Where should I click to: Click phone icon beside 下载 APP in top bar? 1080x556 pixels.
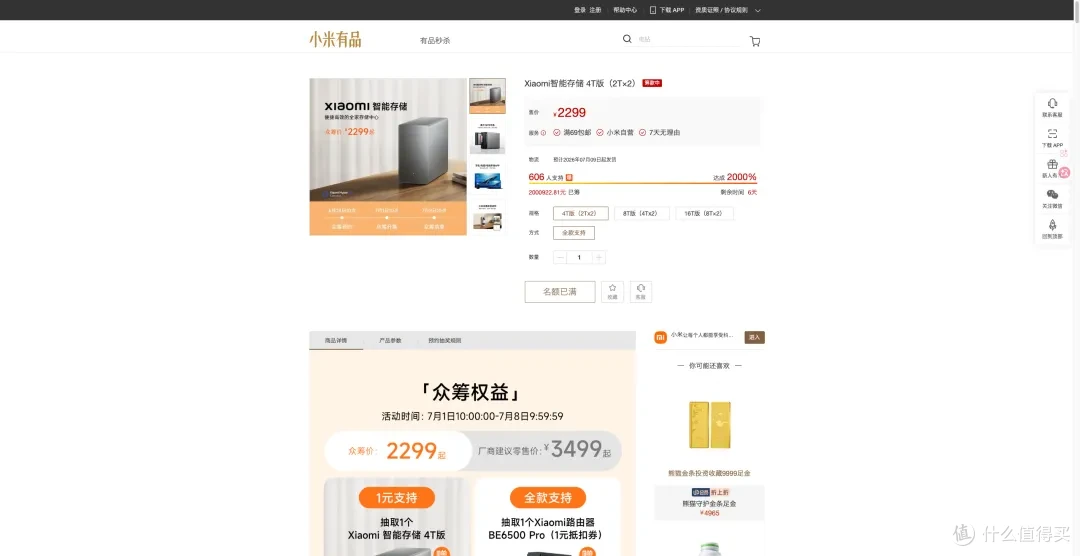pyautogui.click(x=652, y=10)
